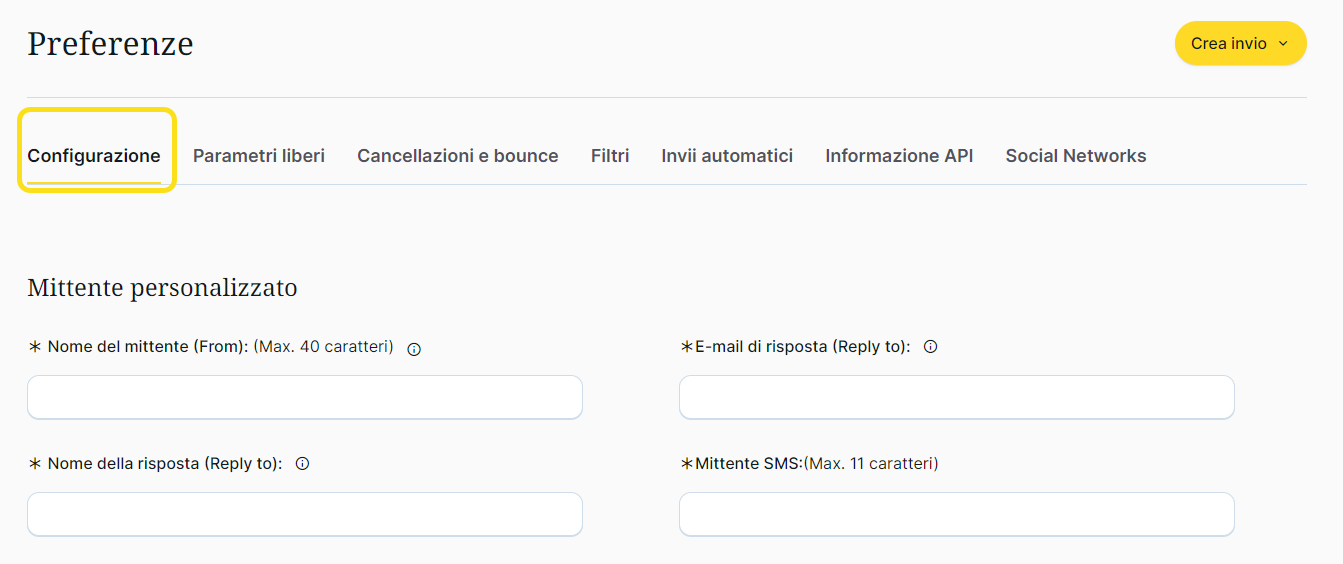Select the Filtri tab
The height and width of the screenshot is (564, 1343).
pyautogui.click(x=610, y=156)
